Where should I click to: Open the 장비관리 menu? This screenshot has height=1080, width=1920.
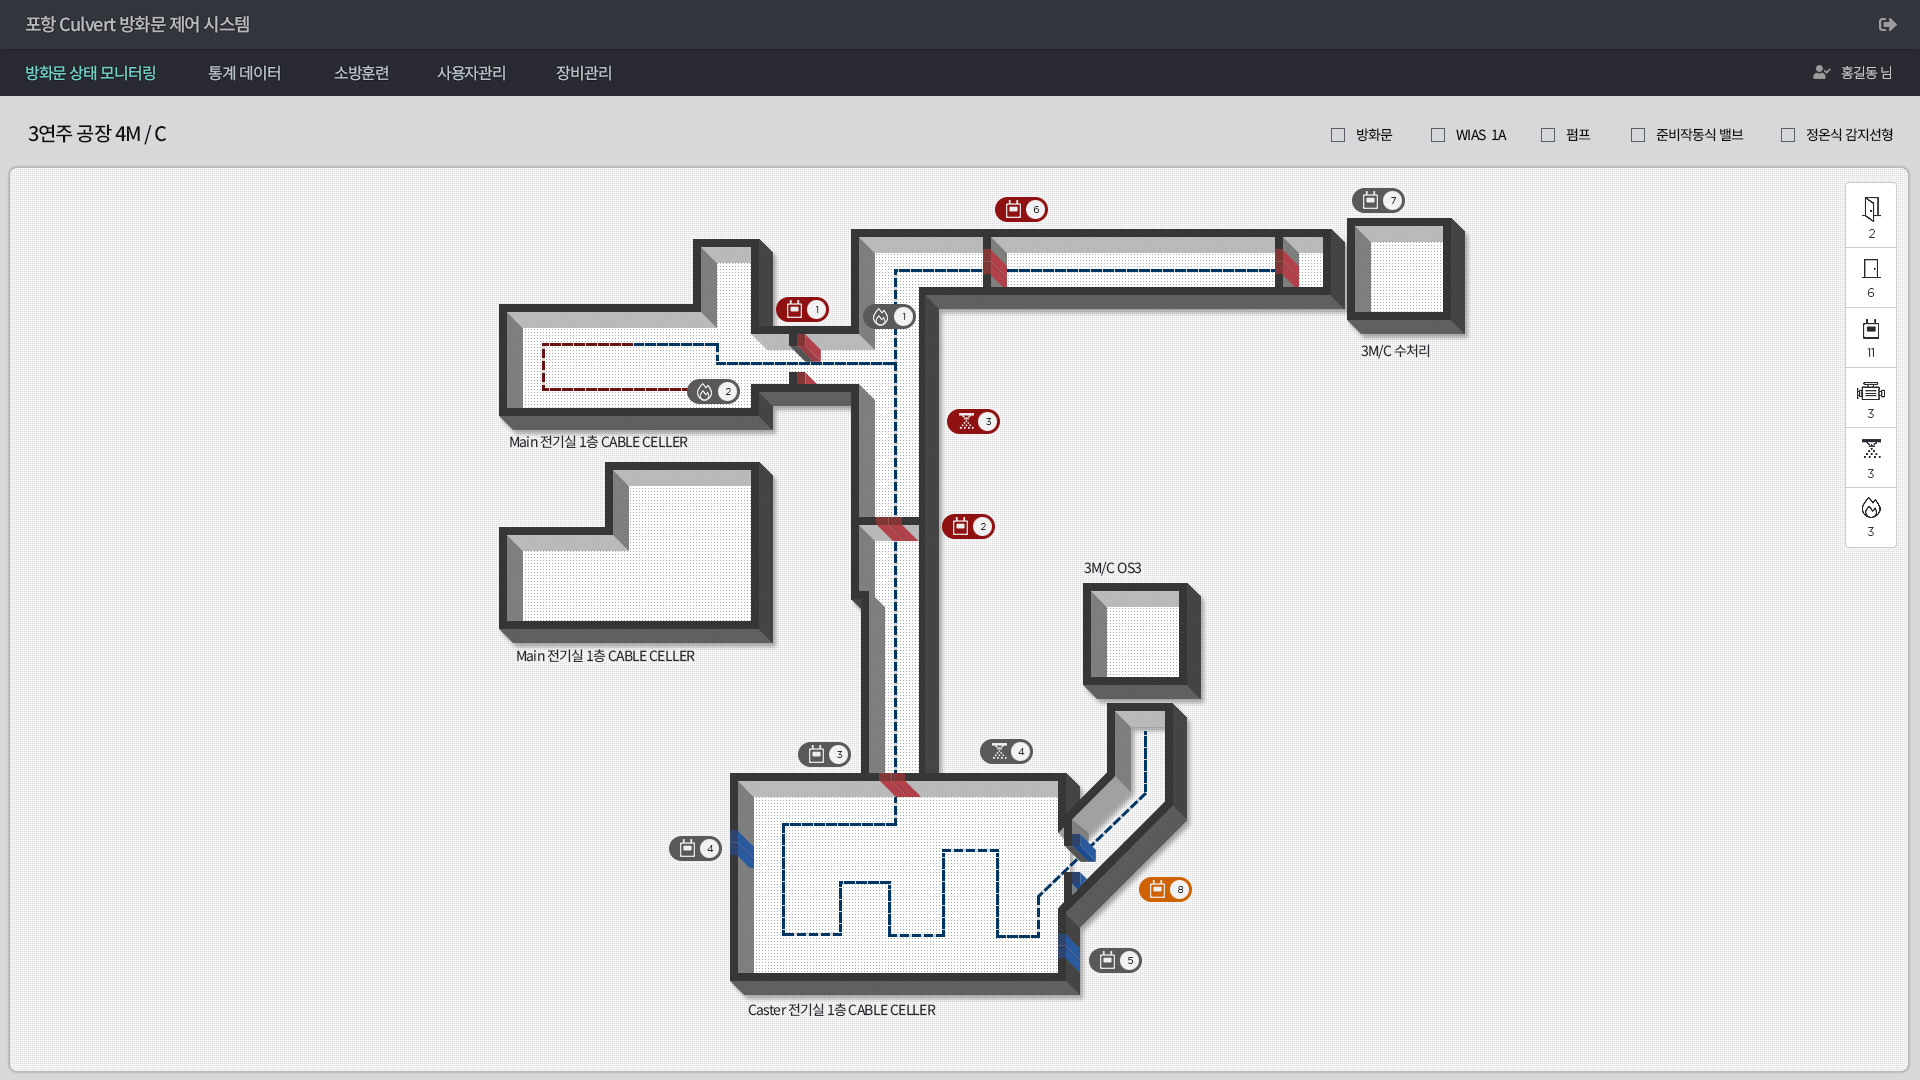point(584,73)
